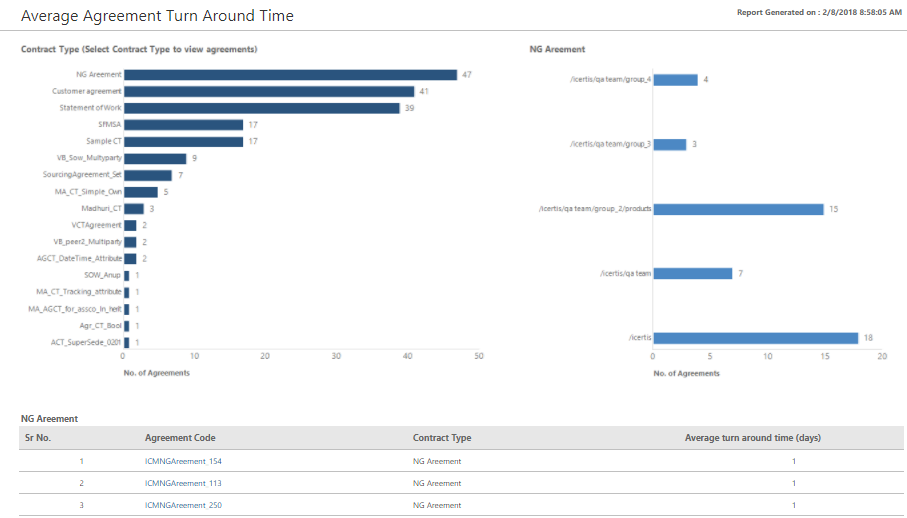Select the /icertis/qa team bar with 7

click(692, 273)
